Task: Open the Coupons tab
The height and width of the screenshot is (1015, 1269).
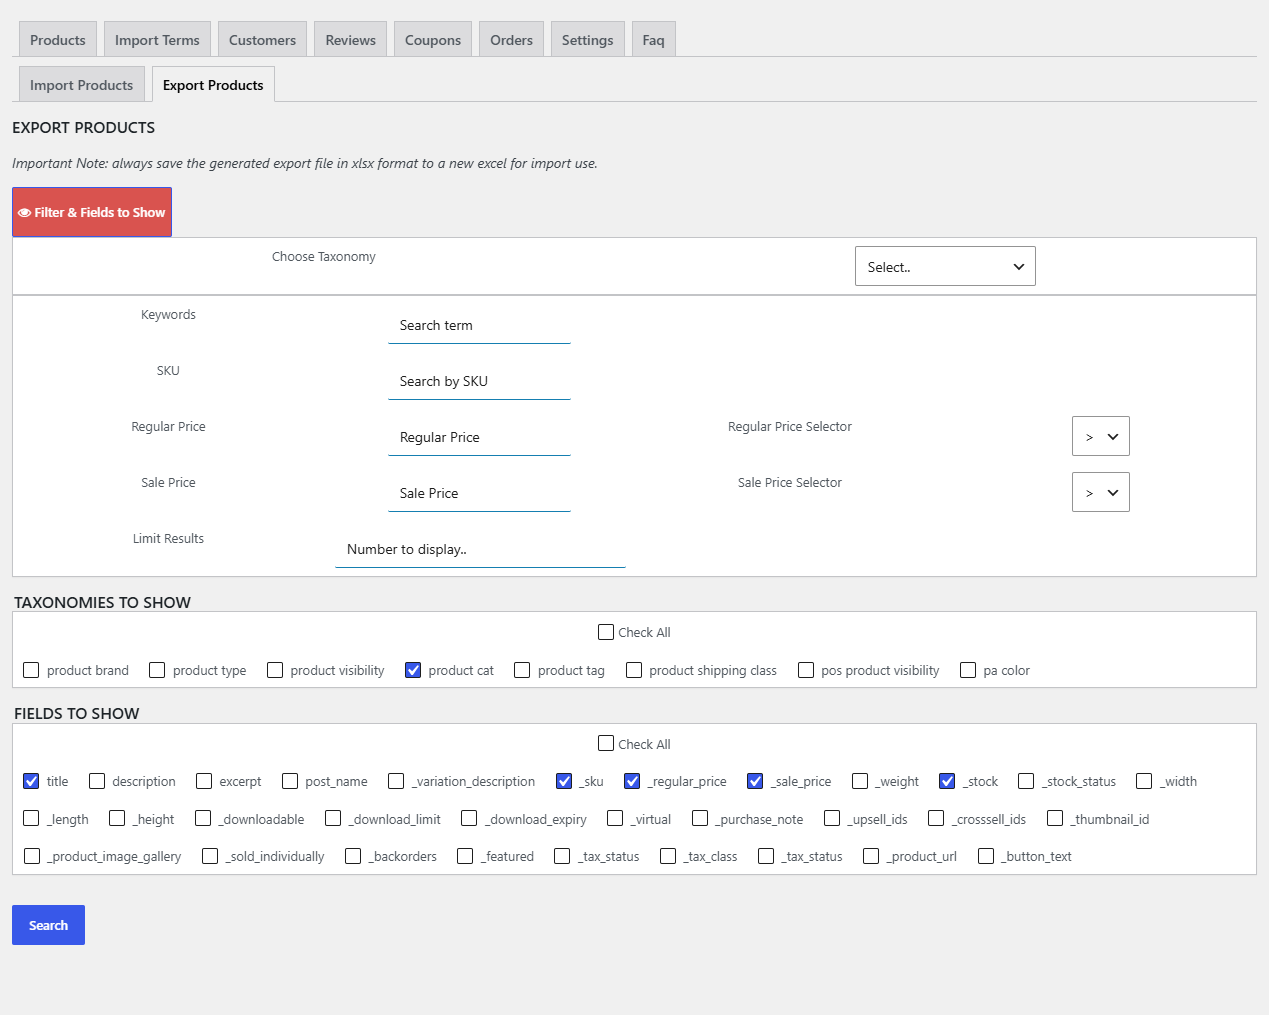Action: 433,40
